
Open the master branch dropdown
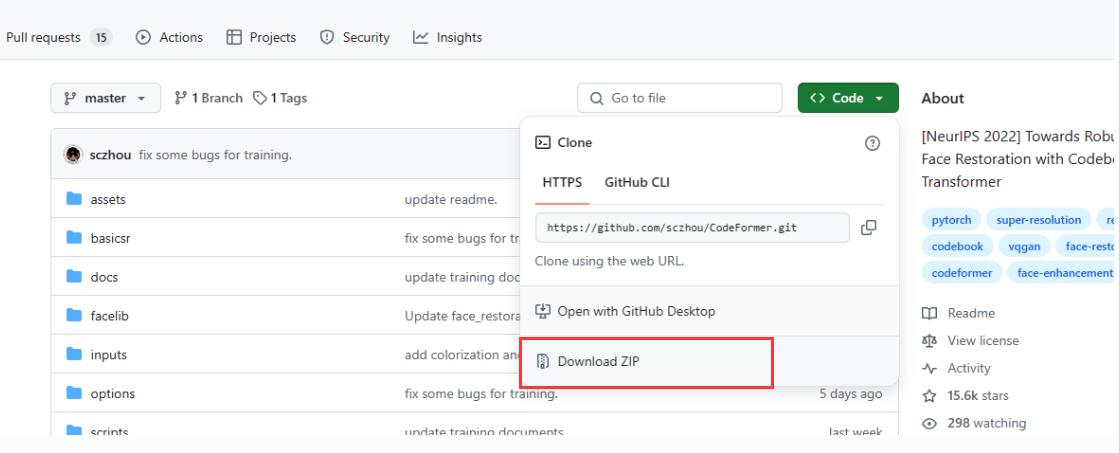[x=106, y=98]
